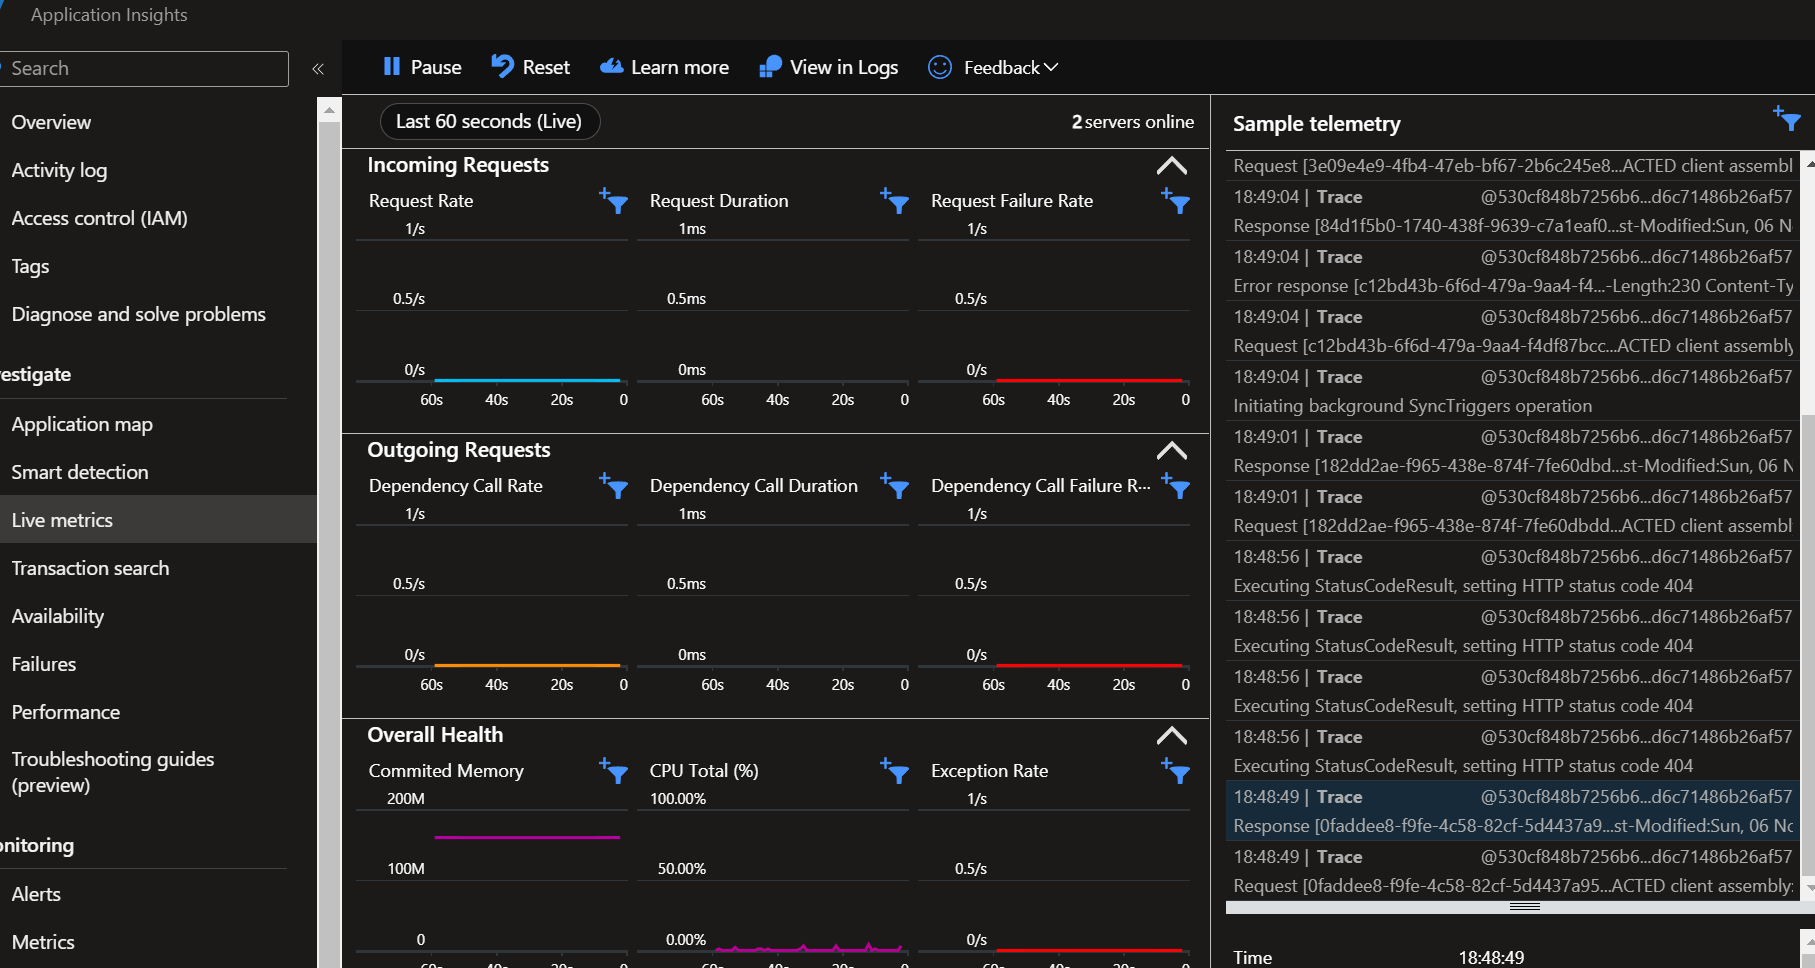Open the Feedback dropdown arrow
The width and height of the screenshot is (1815, 968).
1051,67
